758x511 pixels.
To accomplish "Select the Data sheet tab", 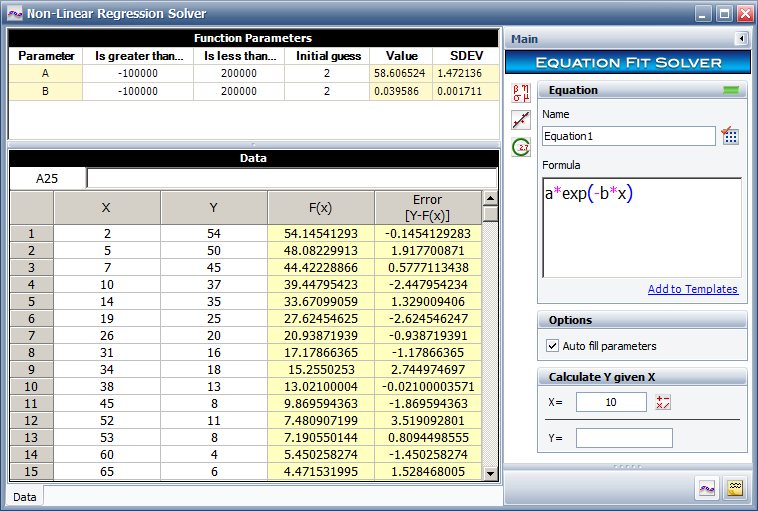I will (x=25, y=497).
